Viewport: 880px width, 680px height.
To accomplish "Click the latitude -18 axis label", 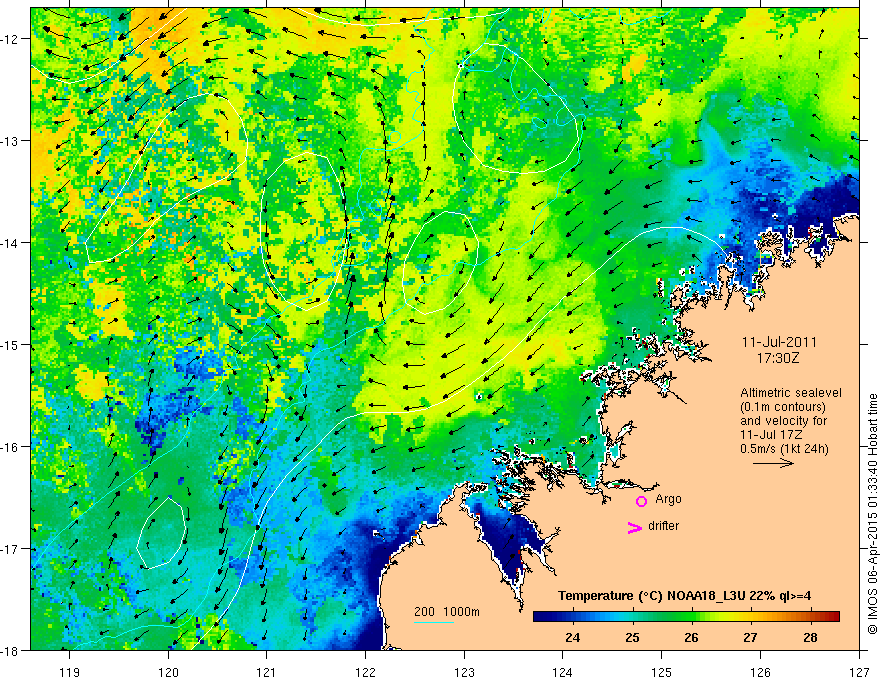I will click(x=10, y=650).
